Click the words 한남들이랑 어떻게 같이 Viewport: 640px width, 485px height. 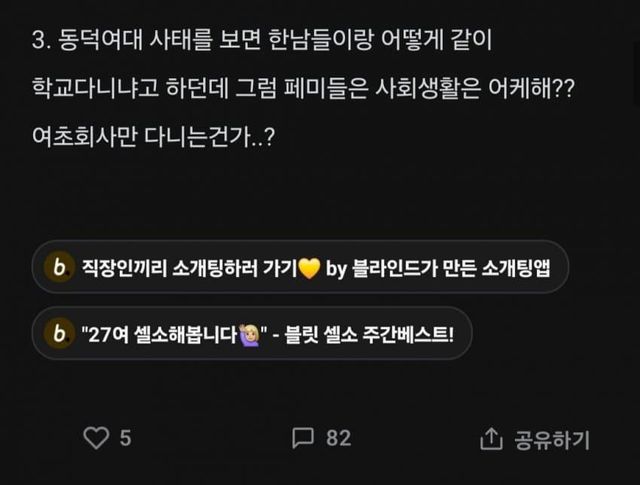point(380,40)
